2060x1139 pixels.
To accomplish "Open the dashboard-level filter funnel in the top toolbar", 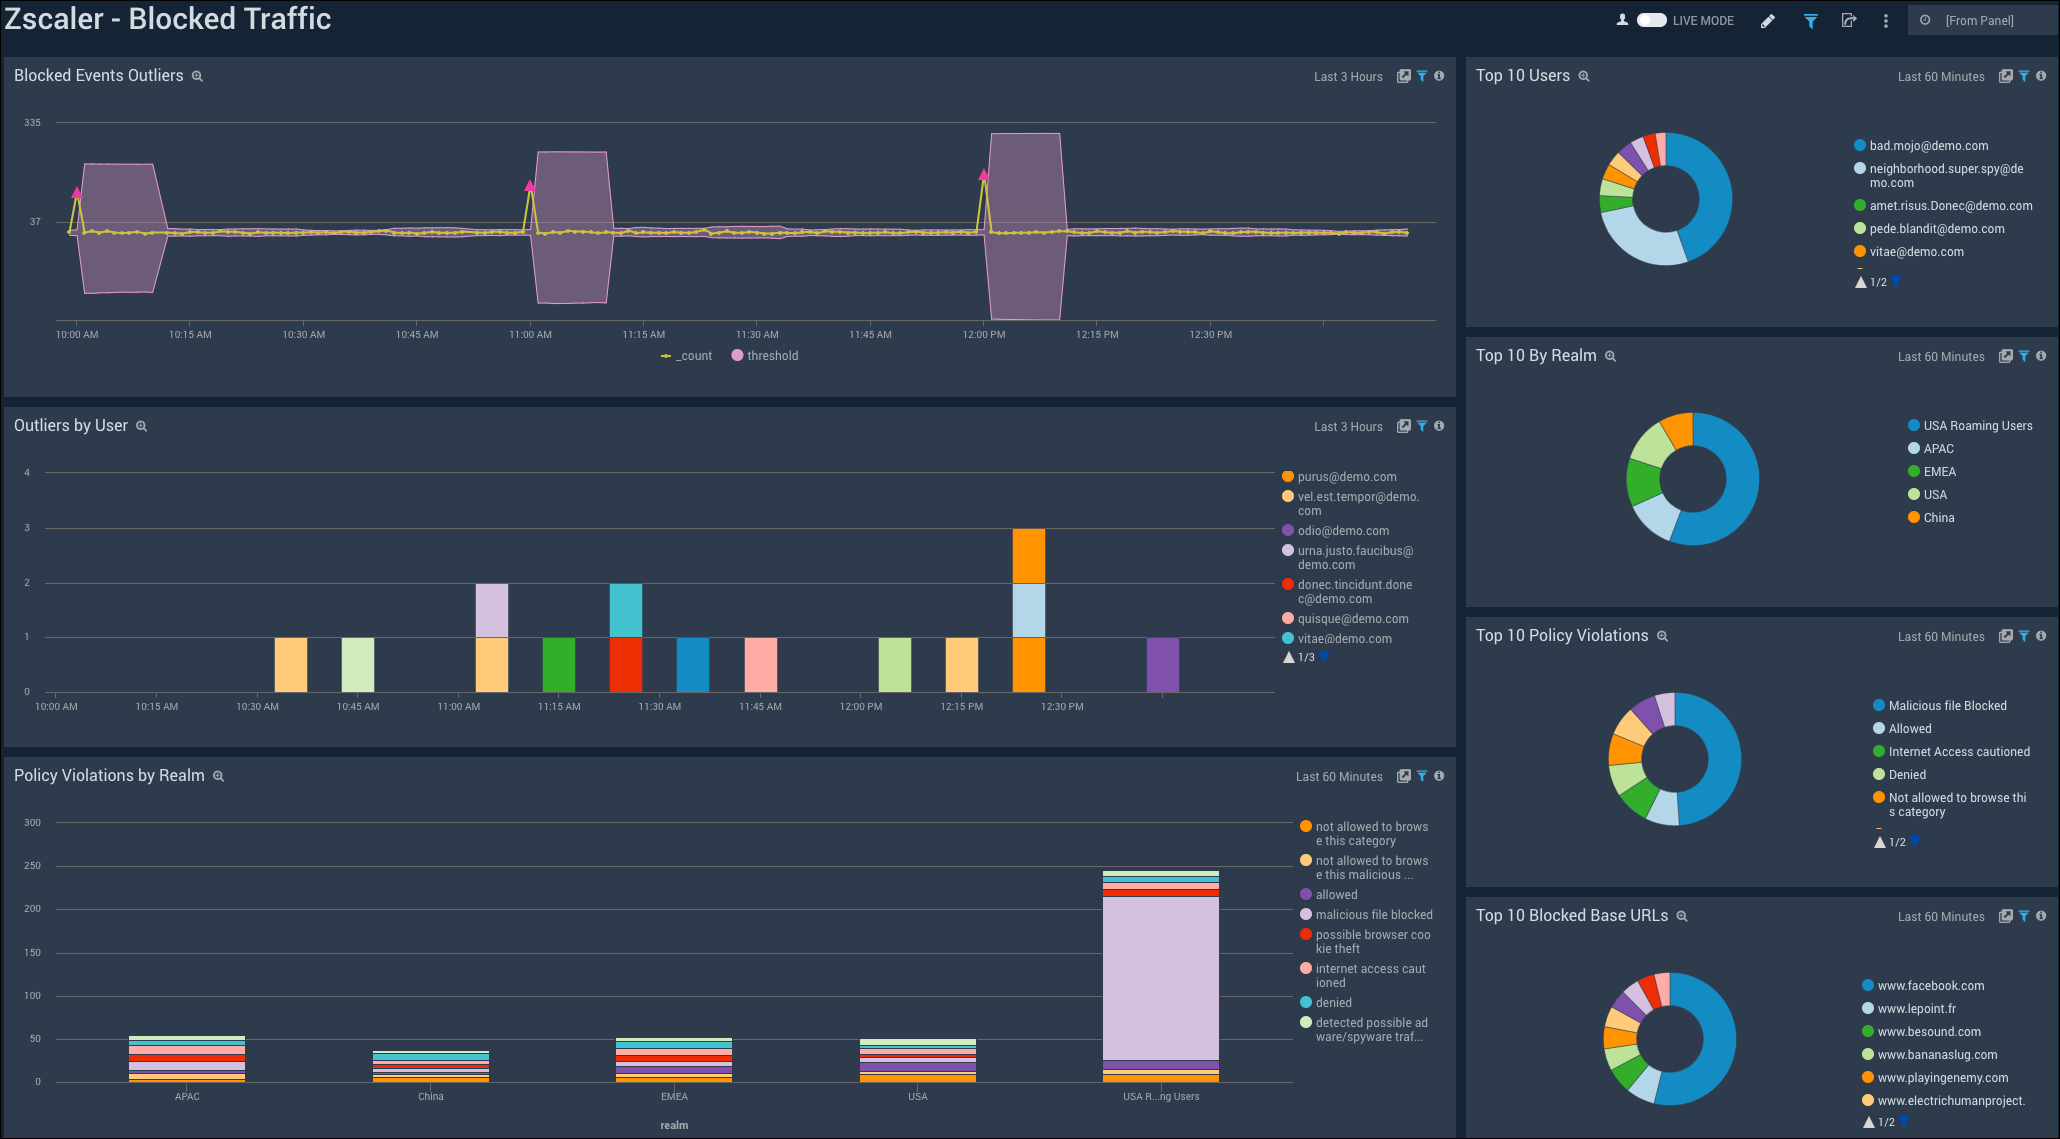I will tap(1810, 20).
